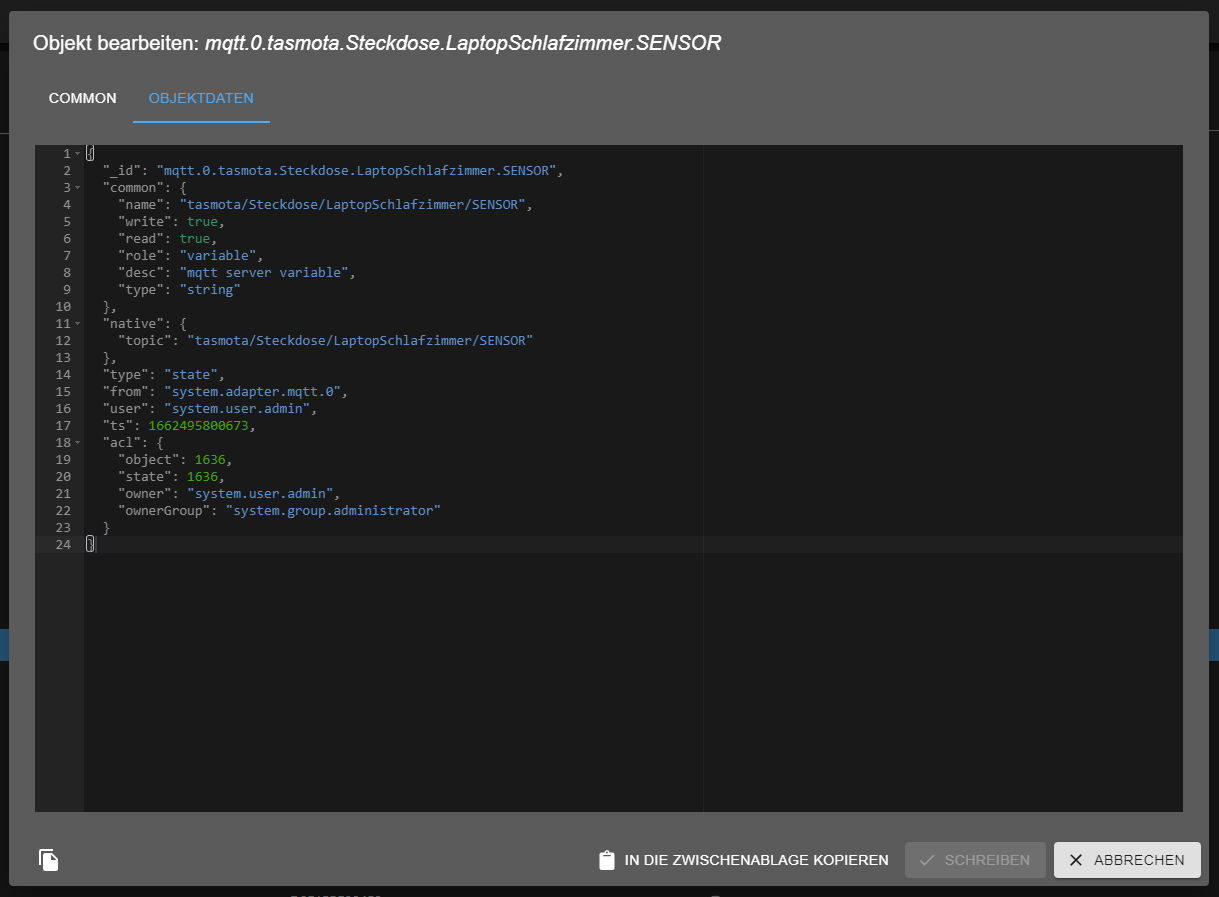Select the OBJEKTDATEN tab
Viewport: 1219px width, 897px height.
tap(201, 99)
